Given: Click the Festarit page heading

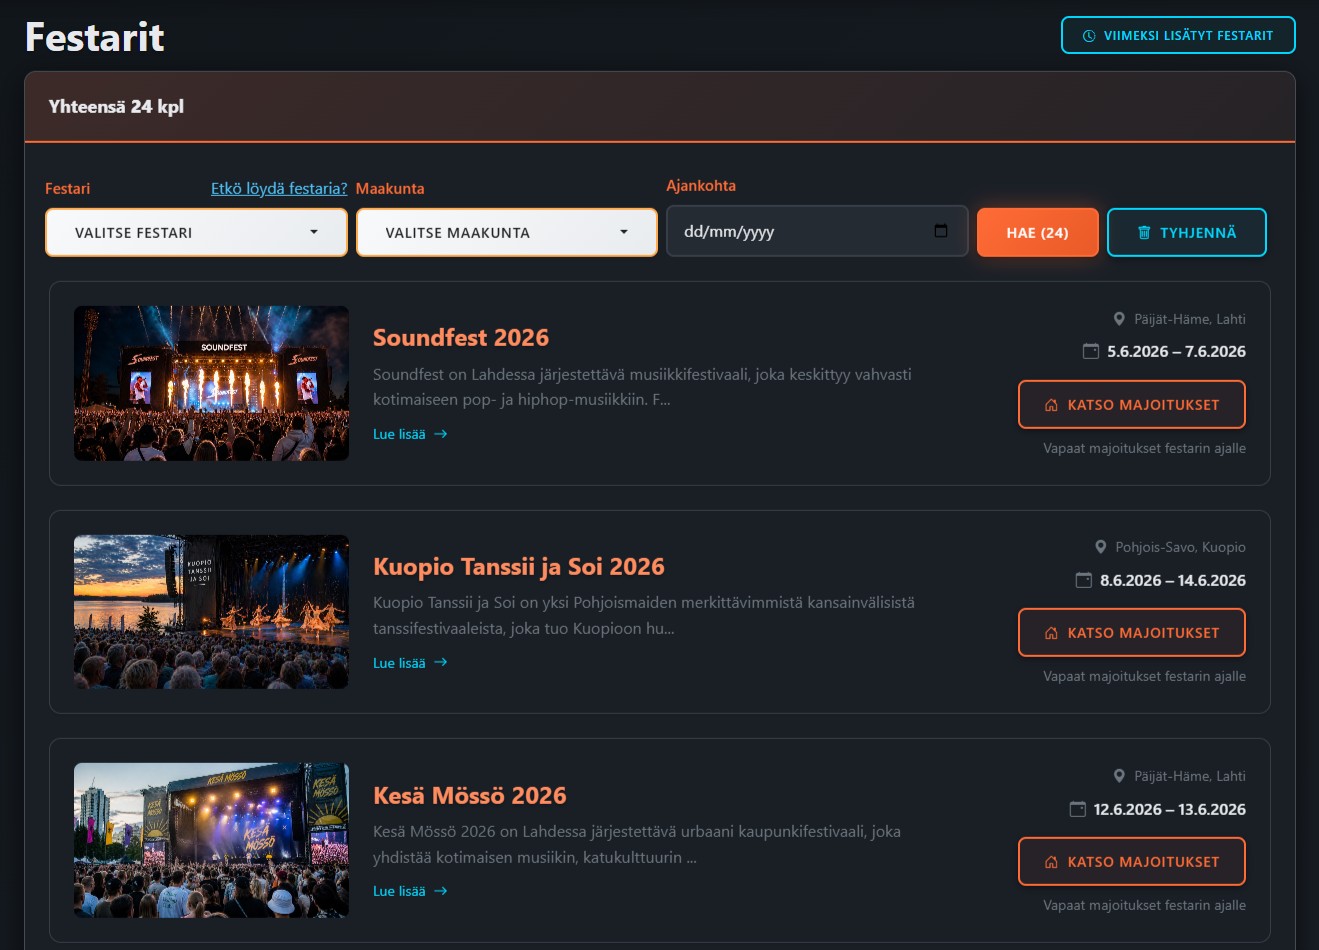Looking at the screenshot, I should pyautogui.click(x=94, y=37).
